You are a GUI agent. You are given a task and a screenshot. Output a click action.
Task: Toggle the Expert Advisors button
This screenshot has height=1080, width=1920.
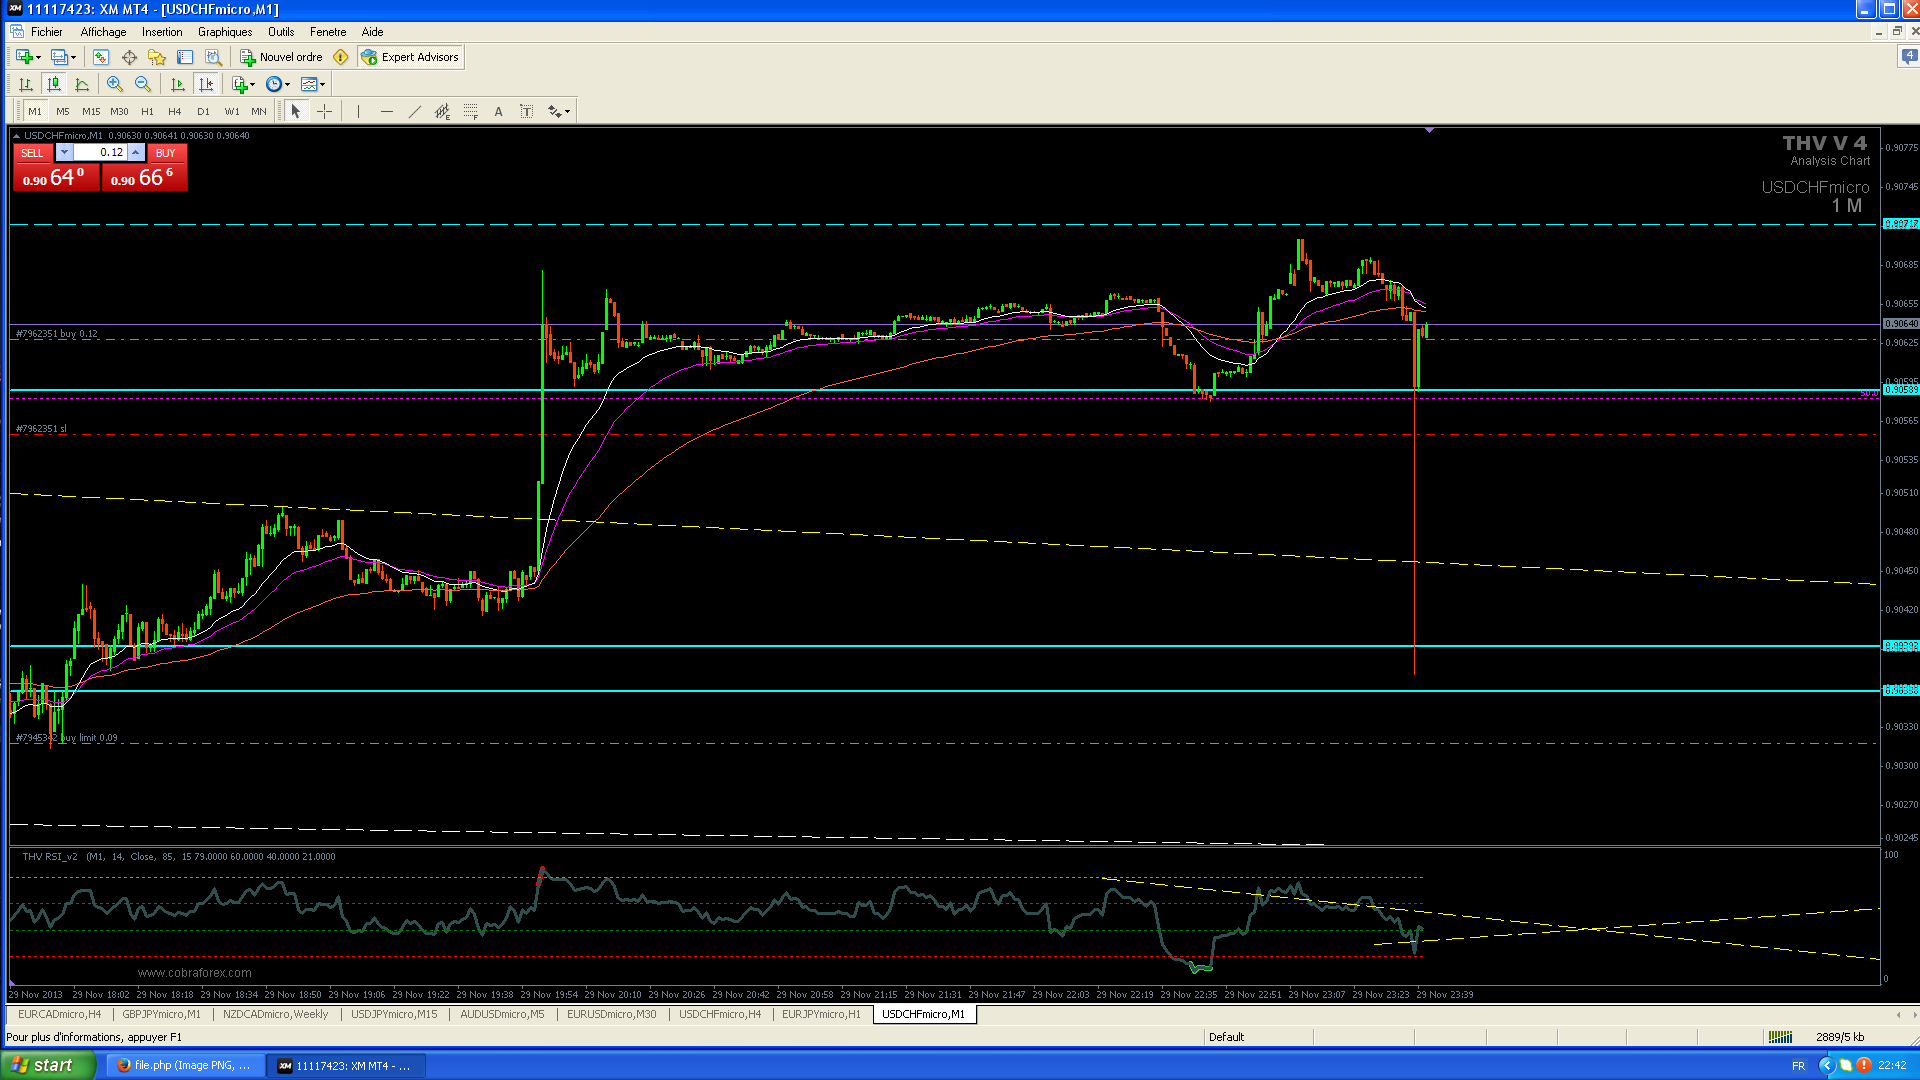[411, 57]
